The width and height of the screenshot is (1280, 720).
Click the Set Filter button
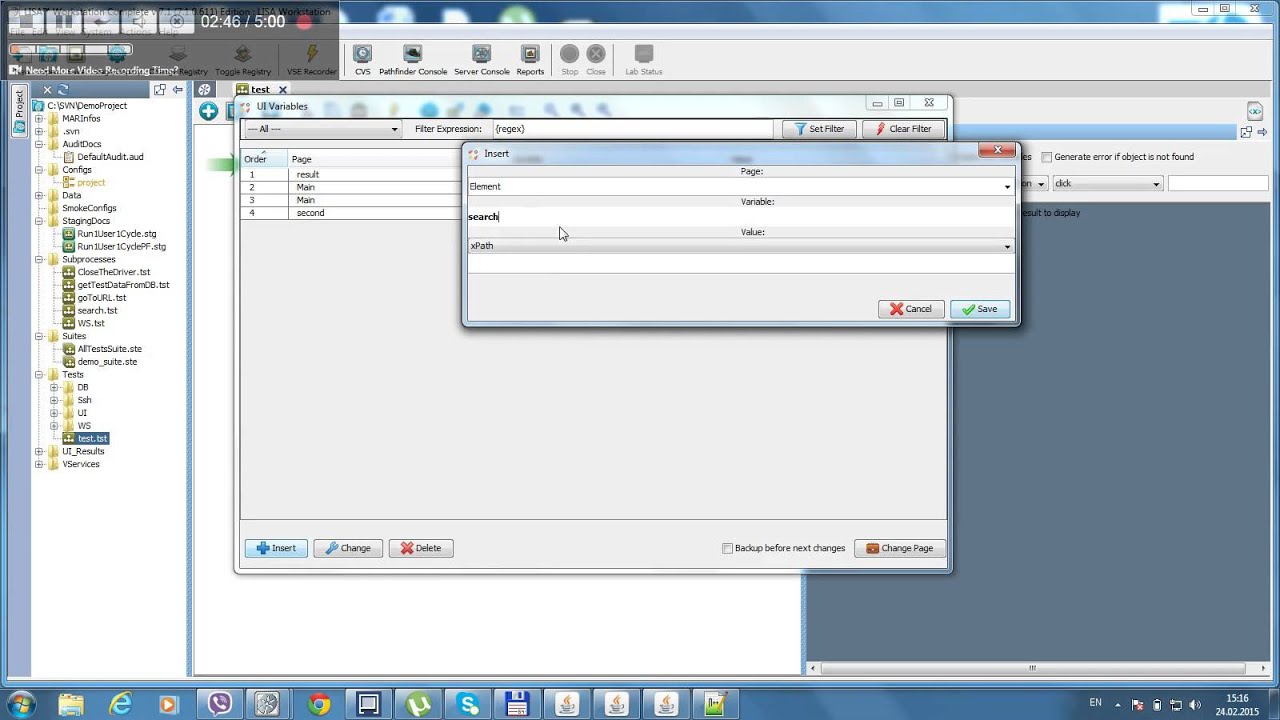pos(819,129)
